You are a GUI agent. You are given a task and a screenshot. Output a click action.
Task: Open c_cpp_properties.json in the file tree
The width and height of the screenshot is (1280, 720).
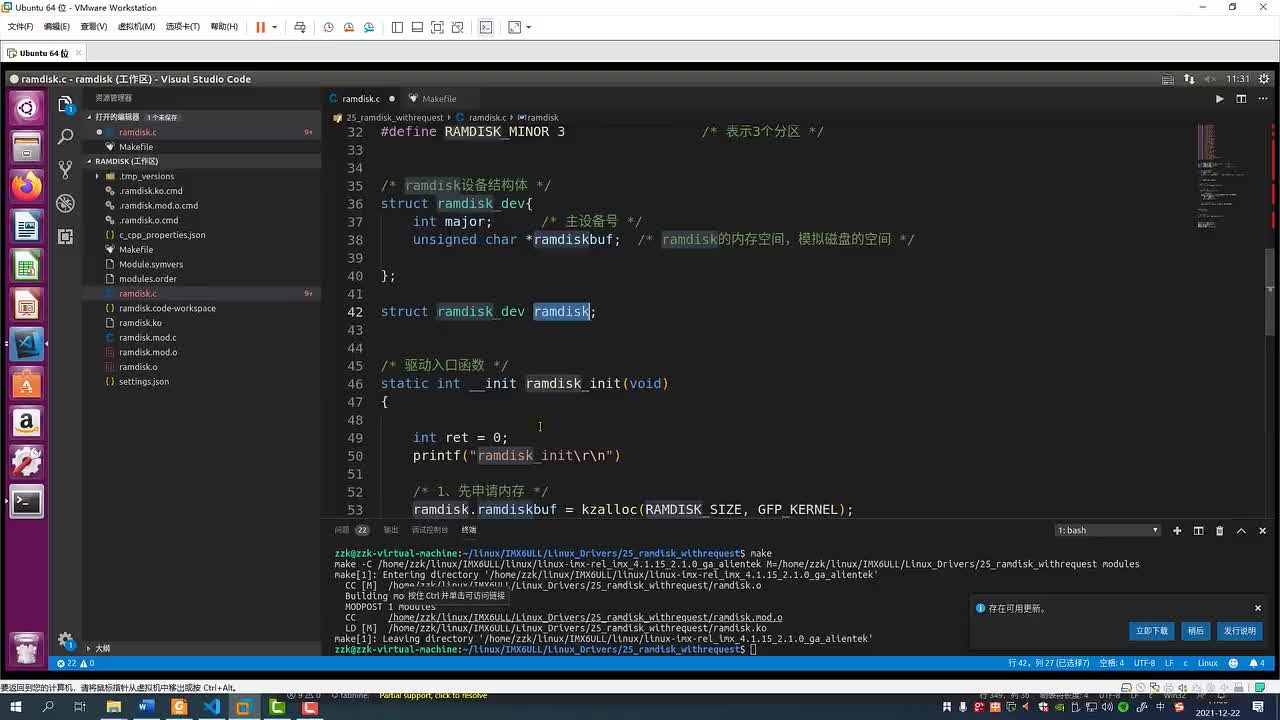(x=162, y=235)
